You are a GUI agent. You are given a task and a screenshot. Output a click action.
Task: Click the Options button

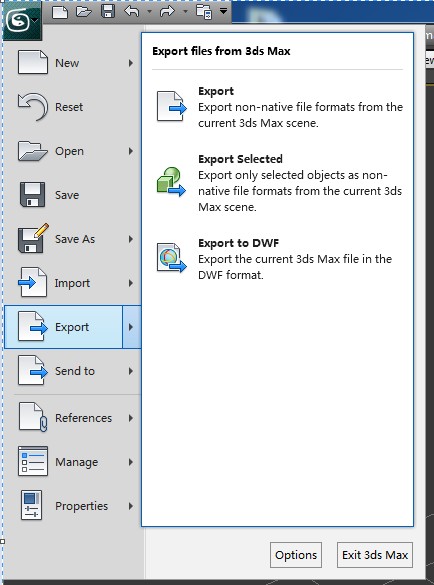click(x=296, y=555)
